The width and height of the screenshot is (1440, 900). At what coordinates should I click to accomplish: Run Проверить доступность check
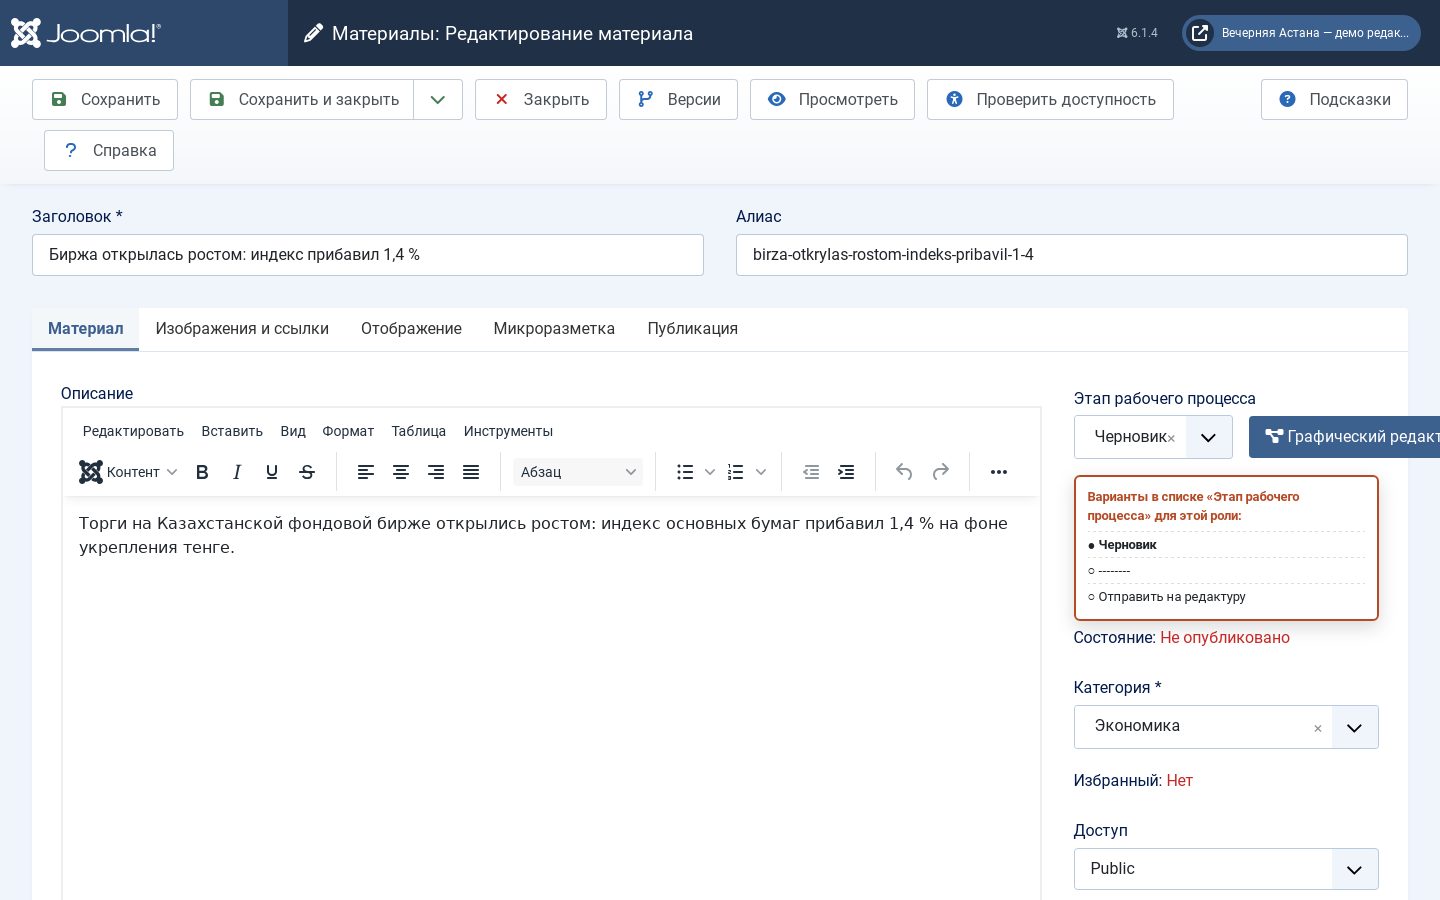1050,99
